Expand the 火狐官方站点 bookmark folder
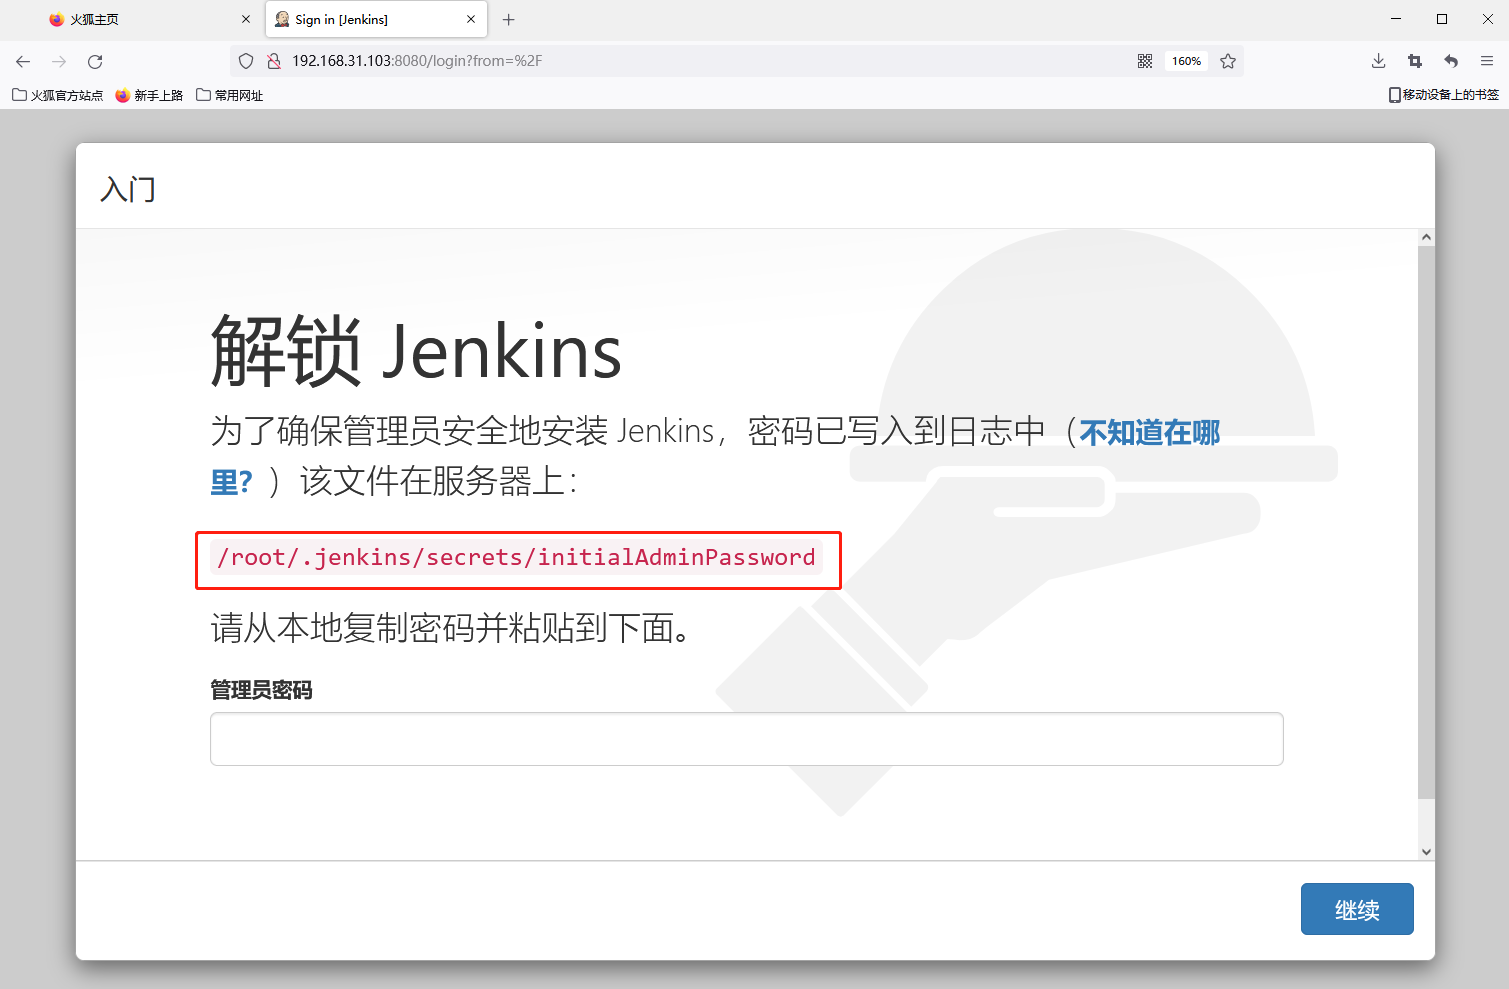The height and width of the screenshot is (989, 1509). (x=55, y=95)
